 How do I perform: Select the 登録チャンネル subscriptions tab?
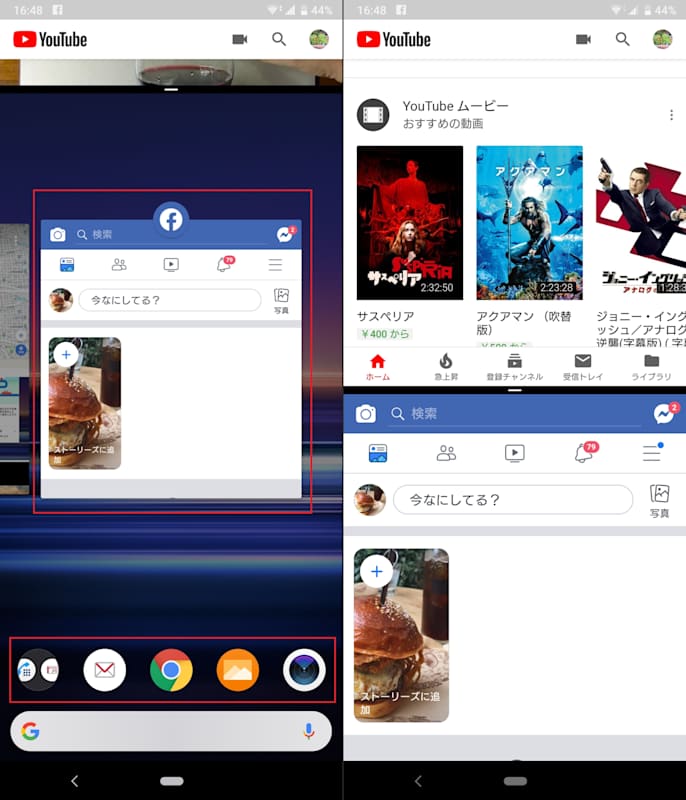[515, 367]
